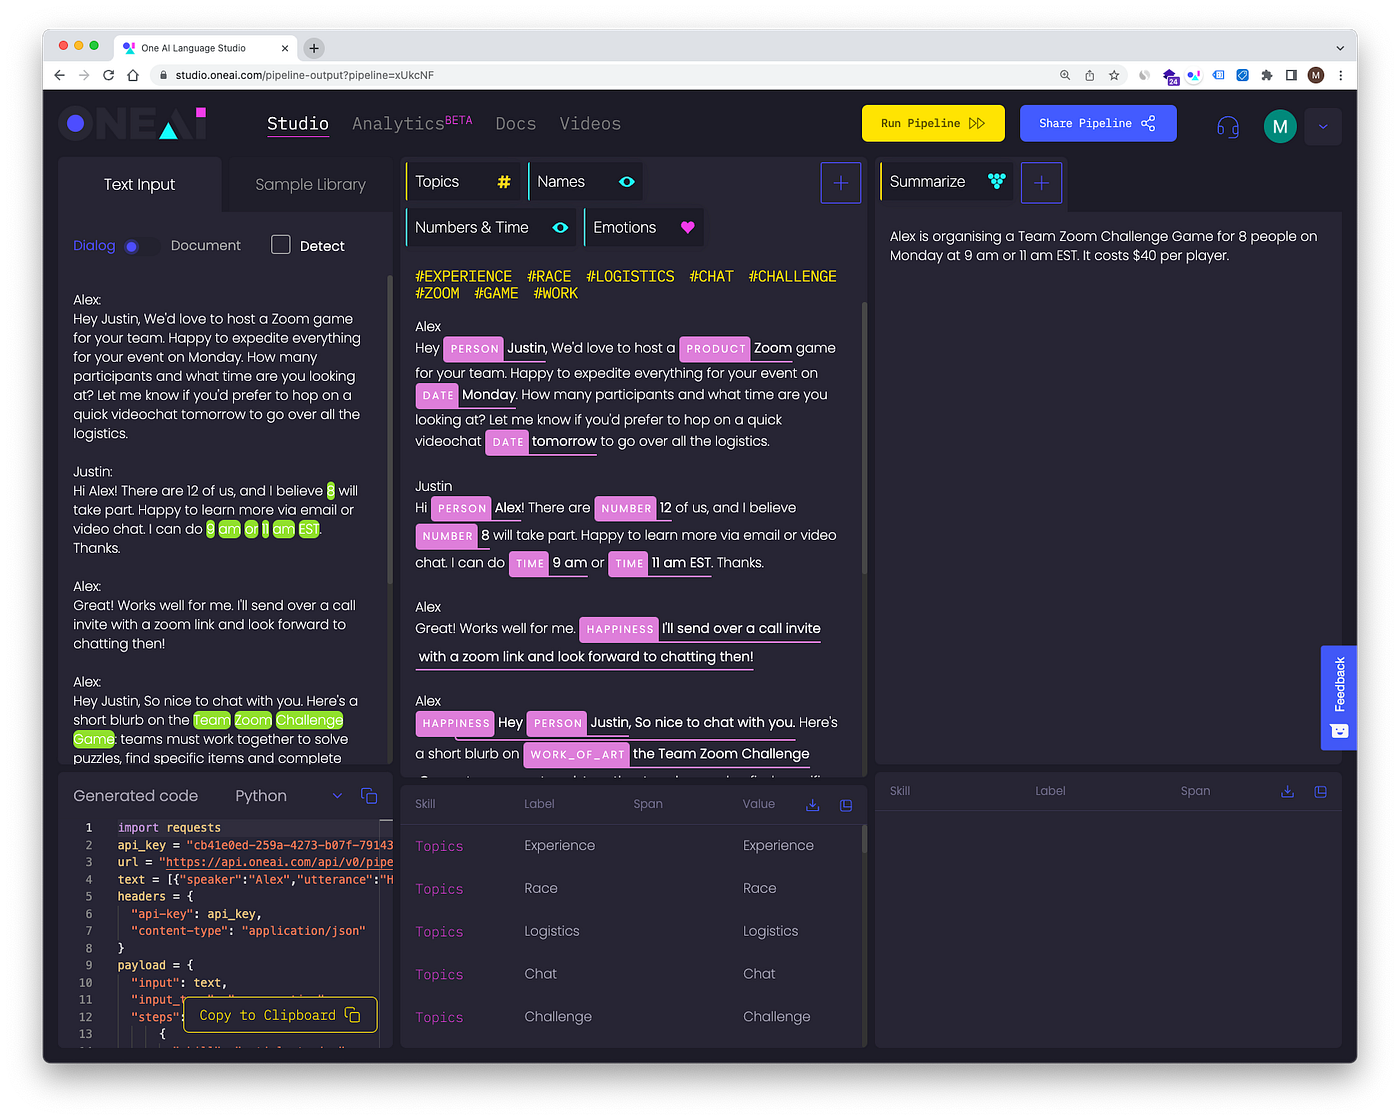This screenshot has height=1120, width=1400.
Task: Copy skill results using the copy icon
Action: [845, 804]
